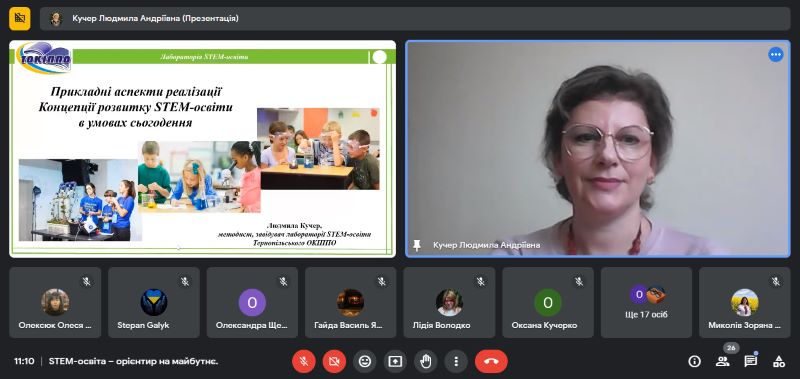
Task: Click Олексюк Олеся participant tile
Action: [x=55, y=302]
